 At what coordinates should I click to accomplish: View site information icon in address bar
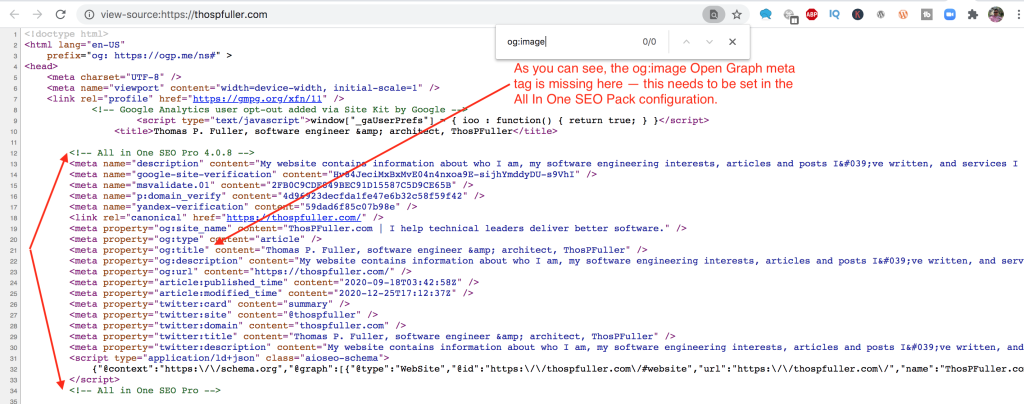pyautogui.click(x=89, y=14)
